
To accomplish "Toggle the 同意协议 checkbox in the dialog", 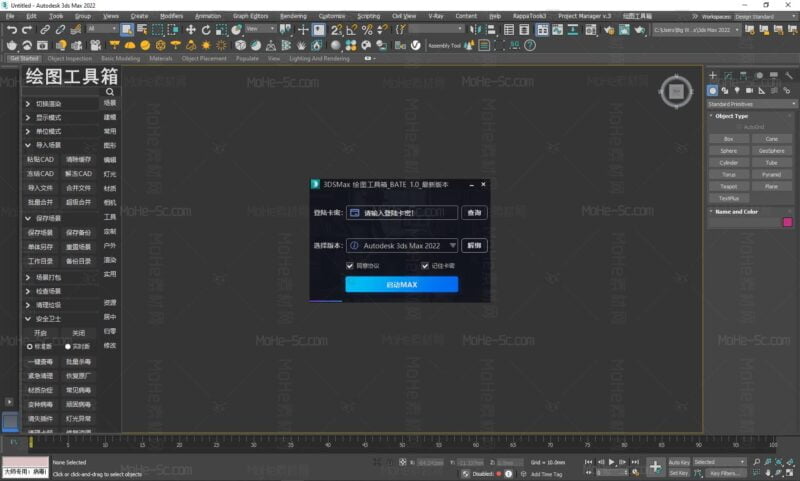I will point(349,266).
